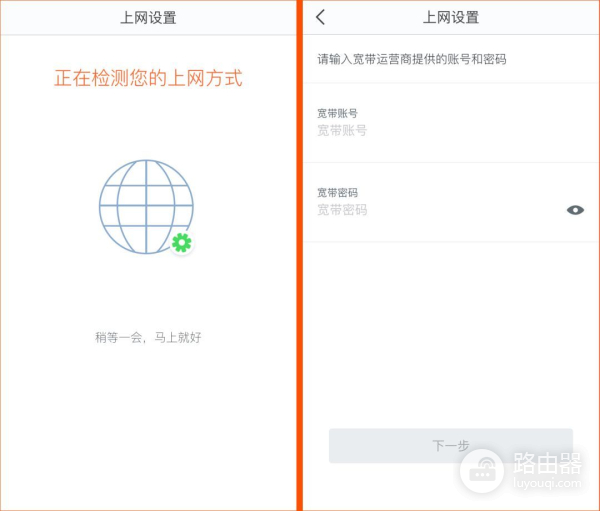The width and height of the screenshot is (600, 511).
Task: Click the 请输入宽带运营商提供的账号和密码 instruction text
Action: tap(411, 60)
